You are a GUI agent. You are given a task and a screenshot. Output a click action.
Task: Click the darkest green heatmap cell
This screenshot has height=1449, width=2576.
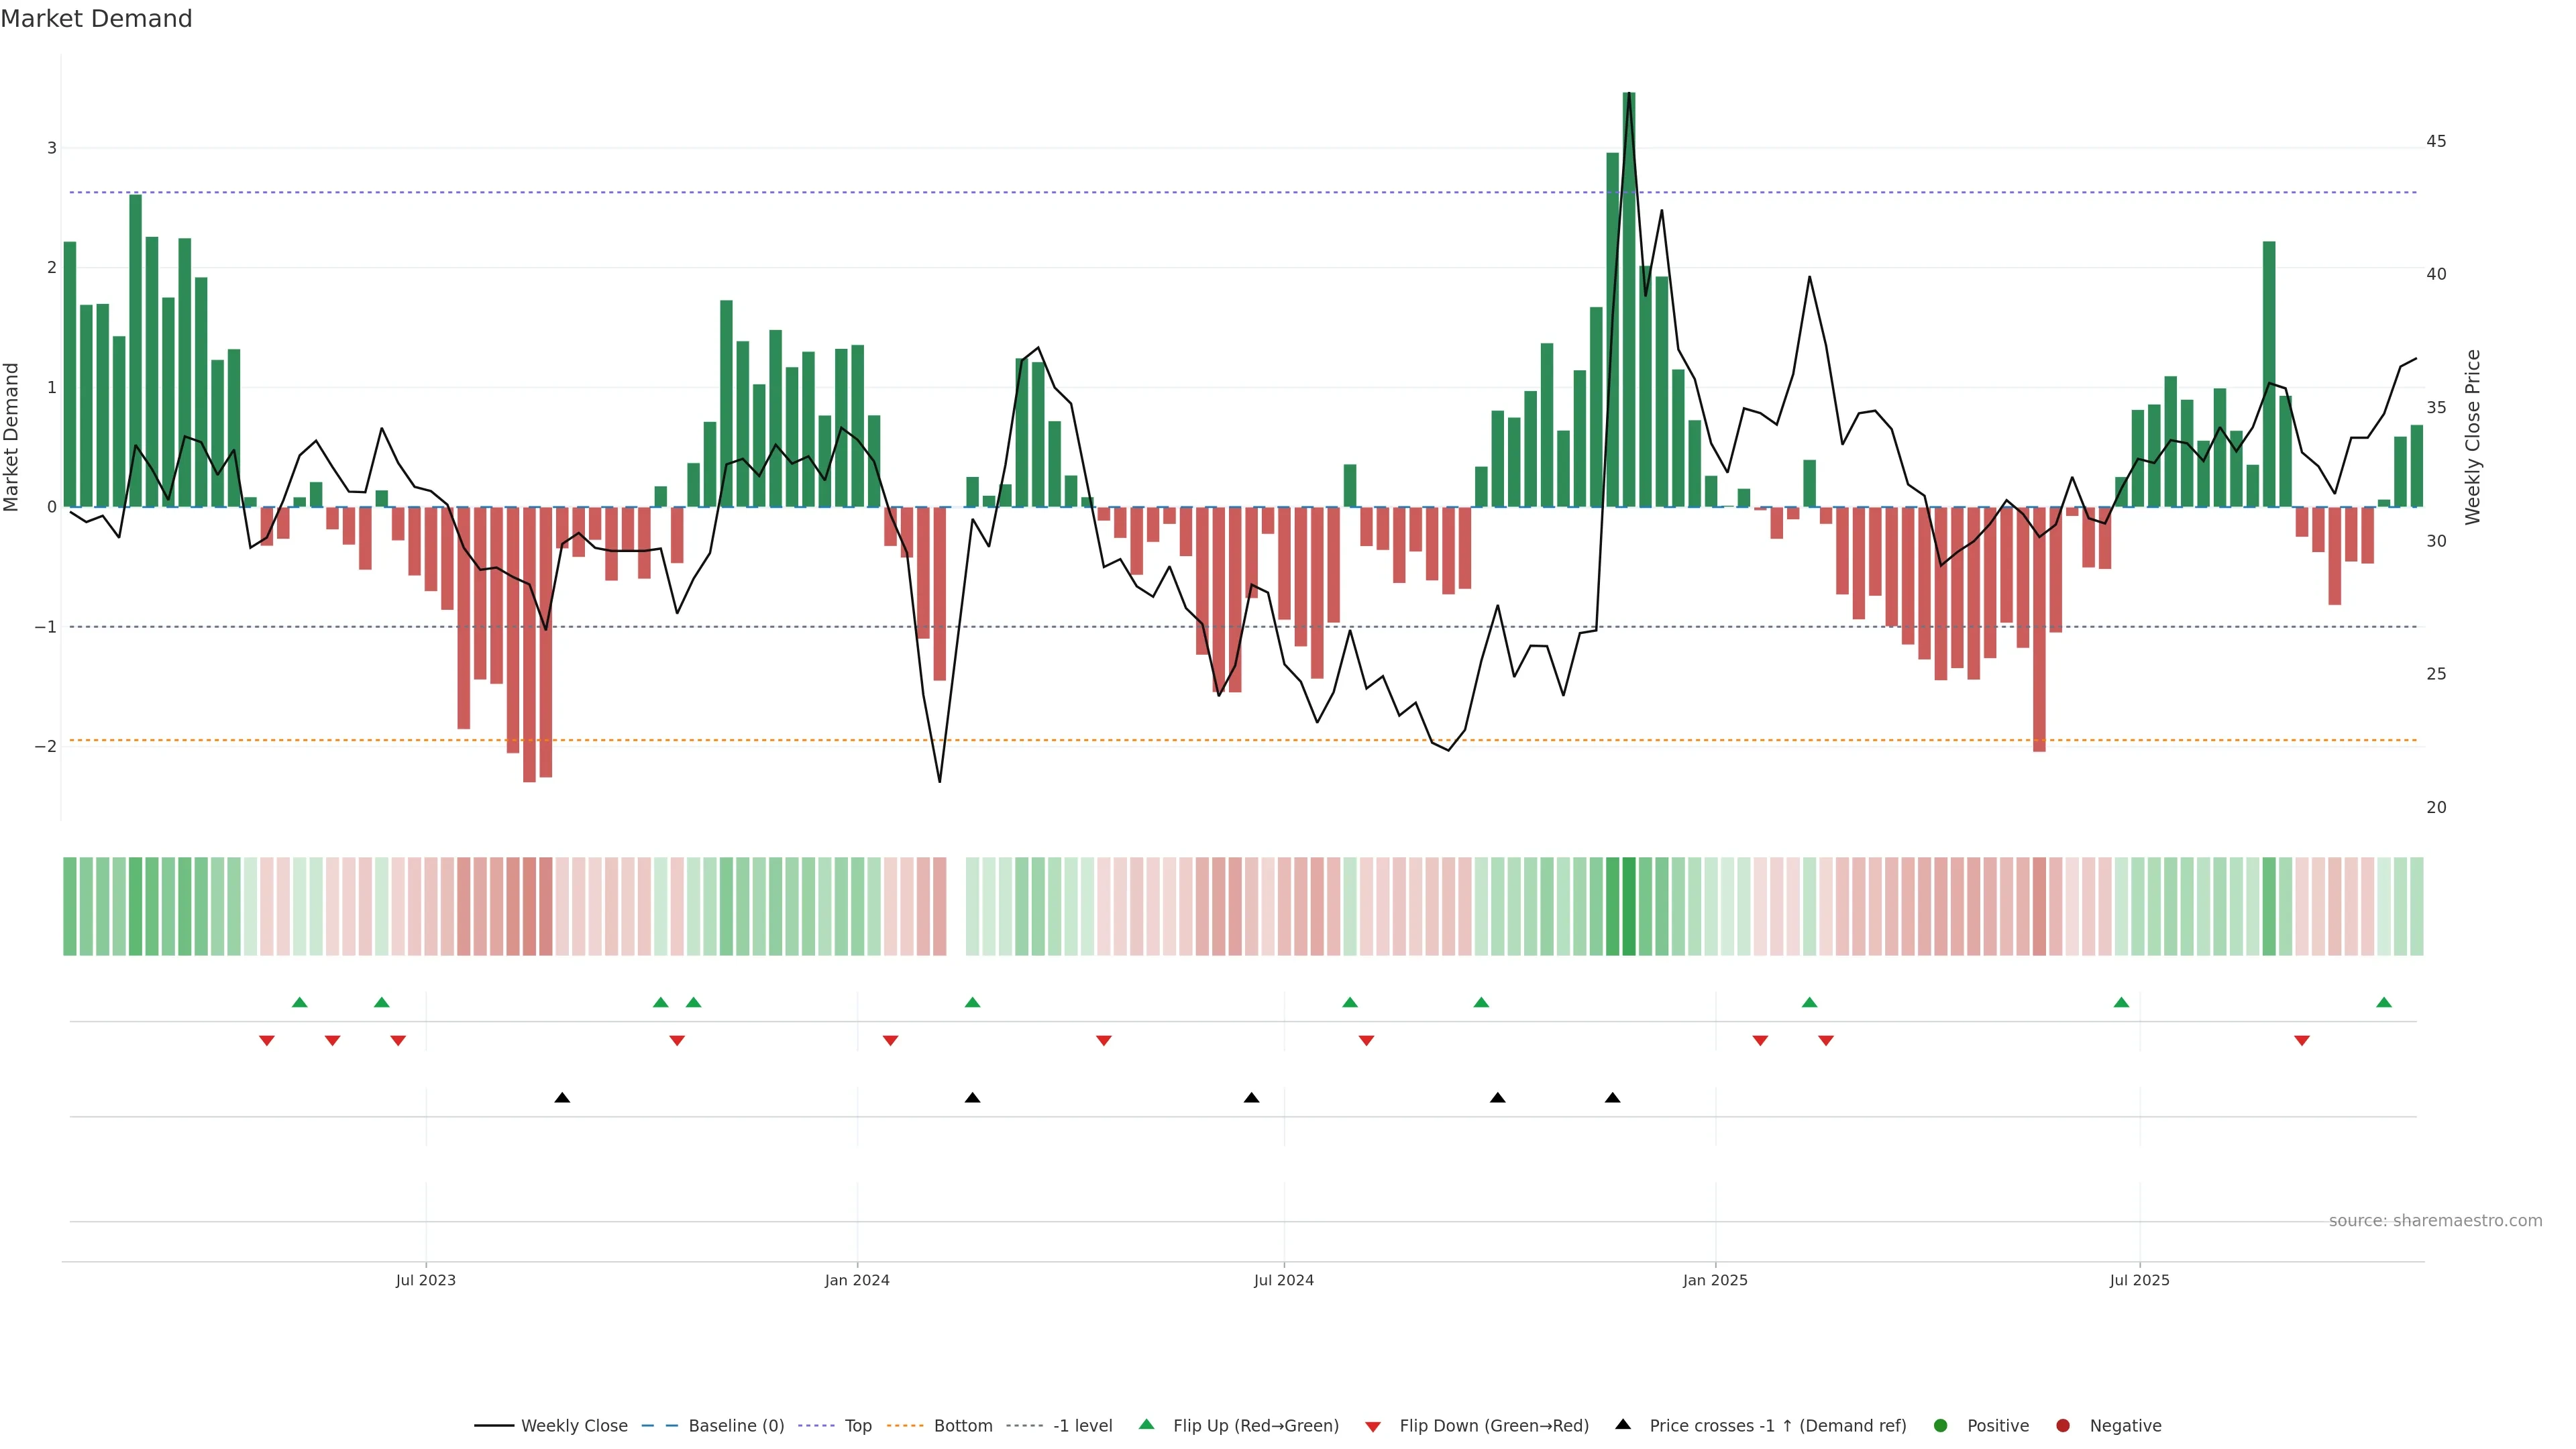click(x=1629, y=906)
